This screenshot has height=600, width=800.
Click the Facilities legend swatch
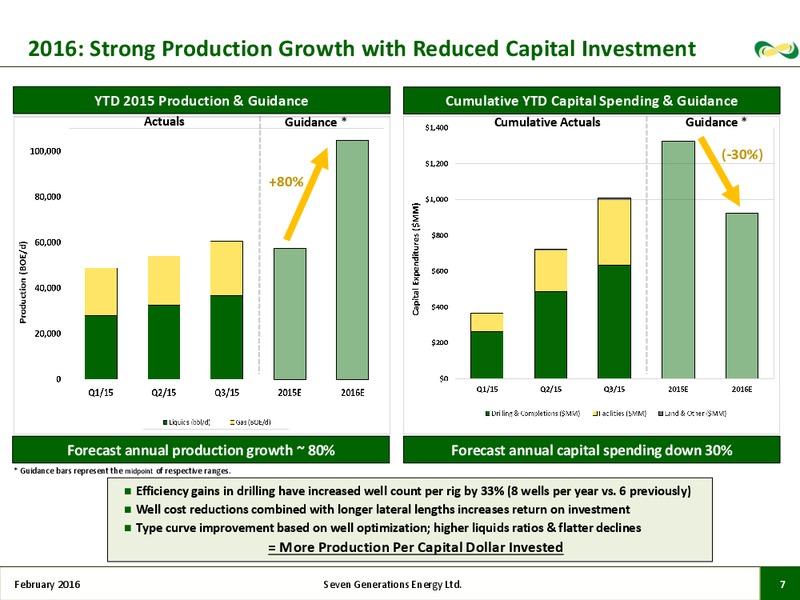tap(595, 413)
